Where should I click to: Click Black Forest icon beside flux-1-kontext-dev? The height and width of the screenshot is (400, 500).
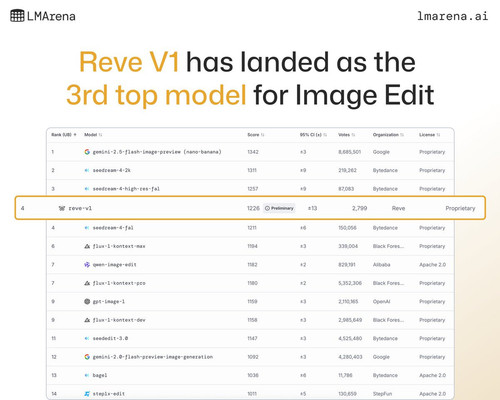tap(87, 320)
